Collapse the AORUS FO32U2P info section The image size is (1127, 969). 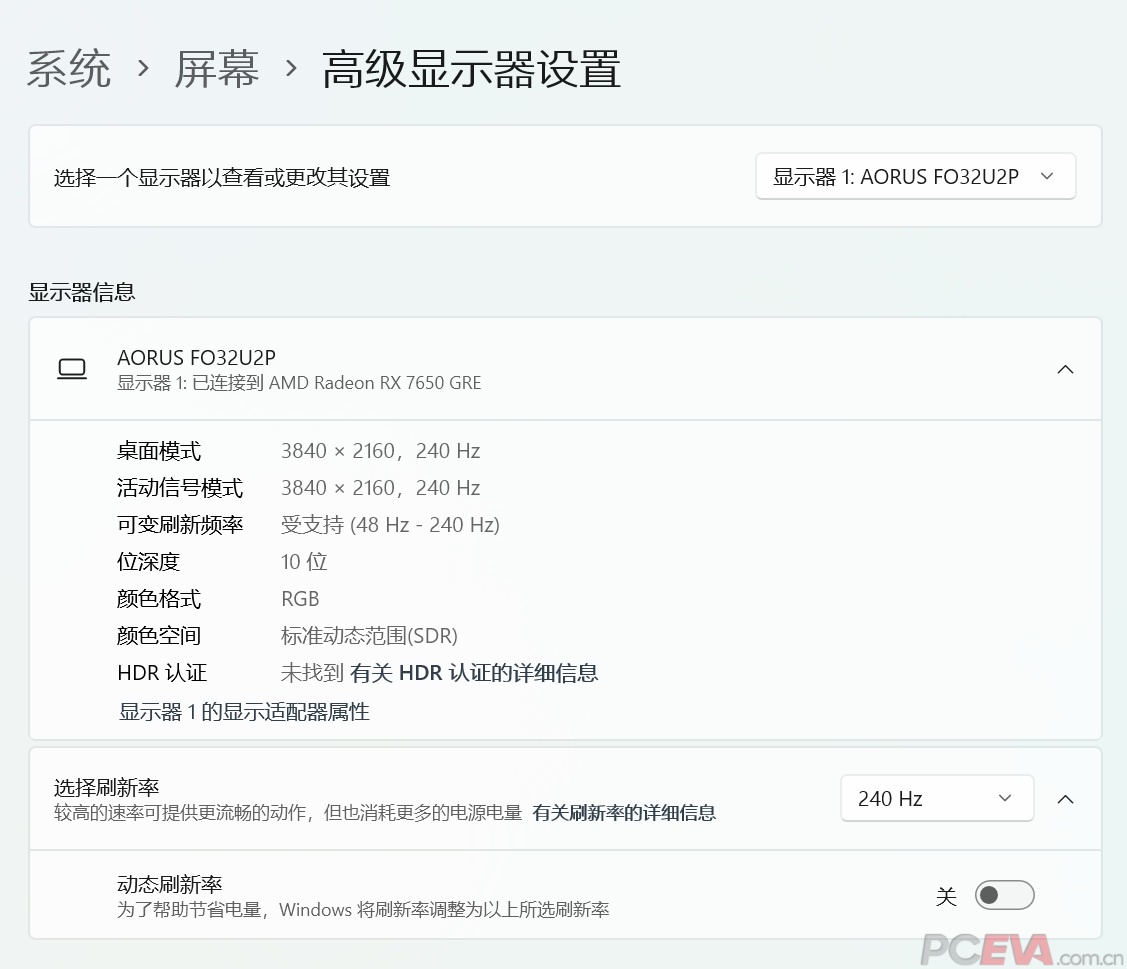(1065, 369)
